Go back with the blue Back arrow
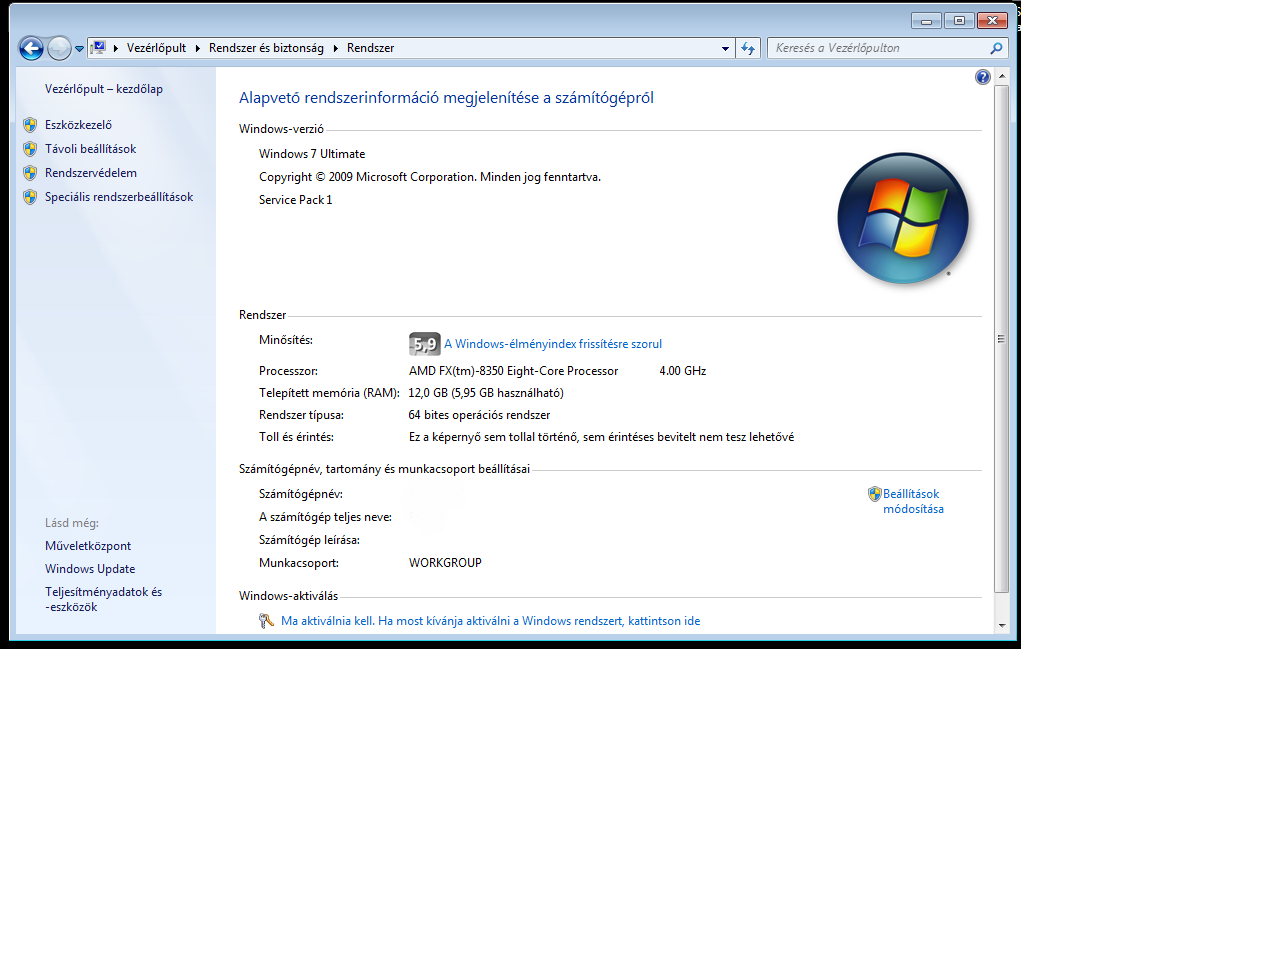 point(31,48)
